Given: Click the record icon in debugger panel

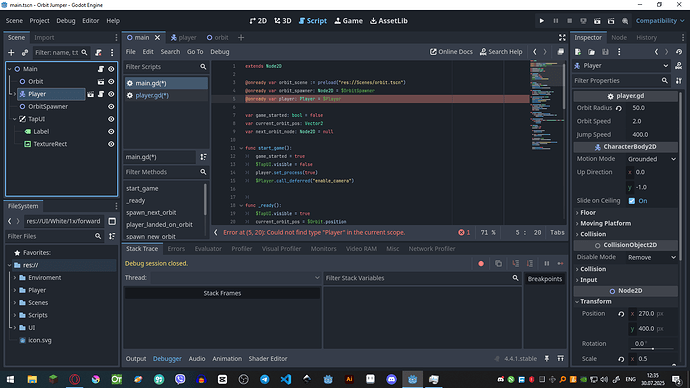Looking at the screenshot, I should pyautogui.click(x=481, y=264).
